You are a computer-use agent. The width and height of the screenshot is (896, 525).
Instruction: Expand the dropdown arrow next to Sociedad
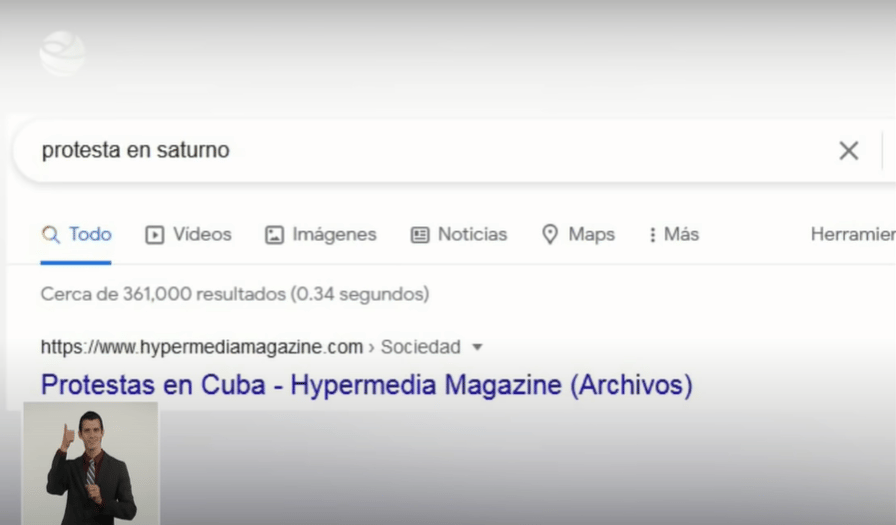pos(477,347)
